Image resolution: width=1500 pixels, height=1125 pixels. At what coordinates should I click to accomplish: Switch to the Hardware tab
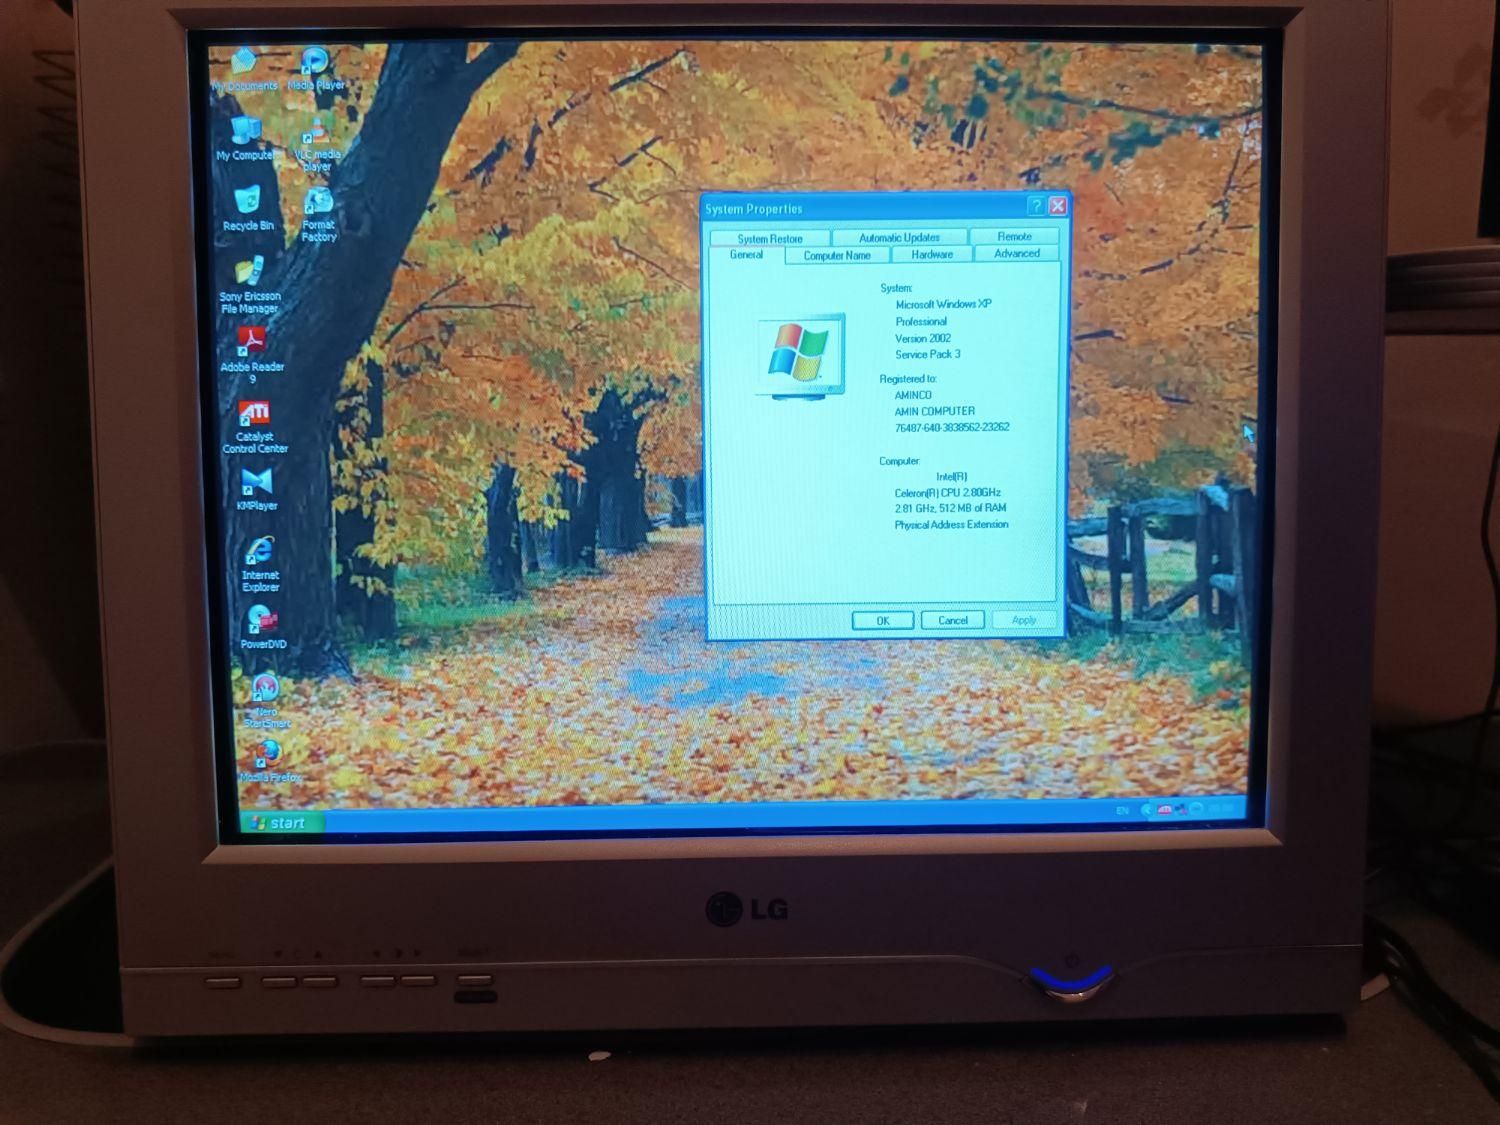(932, 255)
